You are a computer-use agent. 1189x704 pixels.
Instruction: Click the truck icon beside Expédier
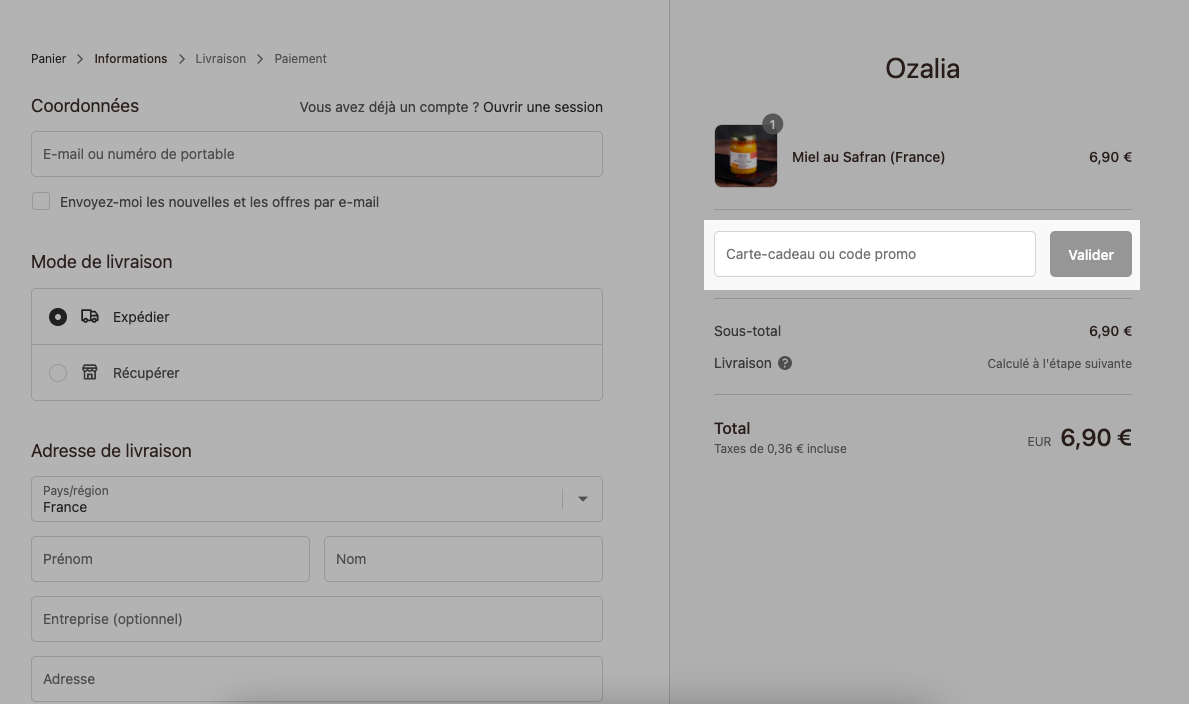[89, 316]
